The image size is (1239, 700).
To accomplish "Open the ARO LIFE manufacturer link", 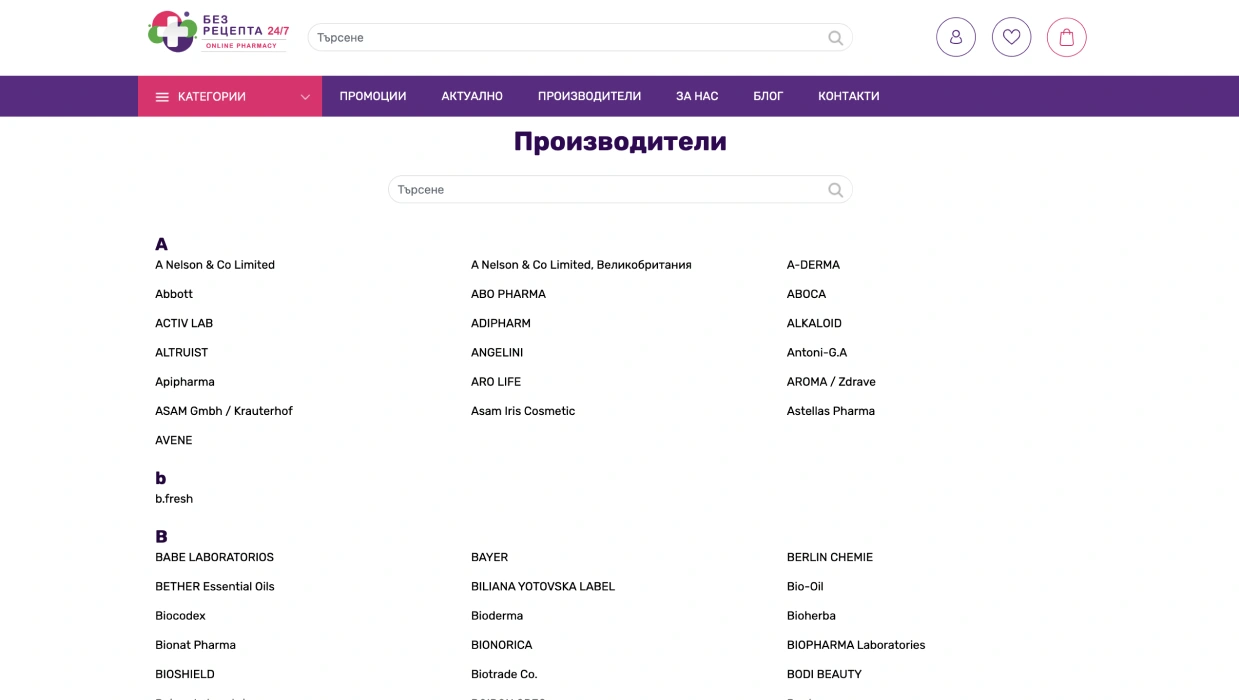I will point(496,382).
